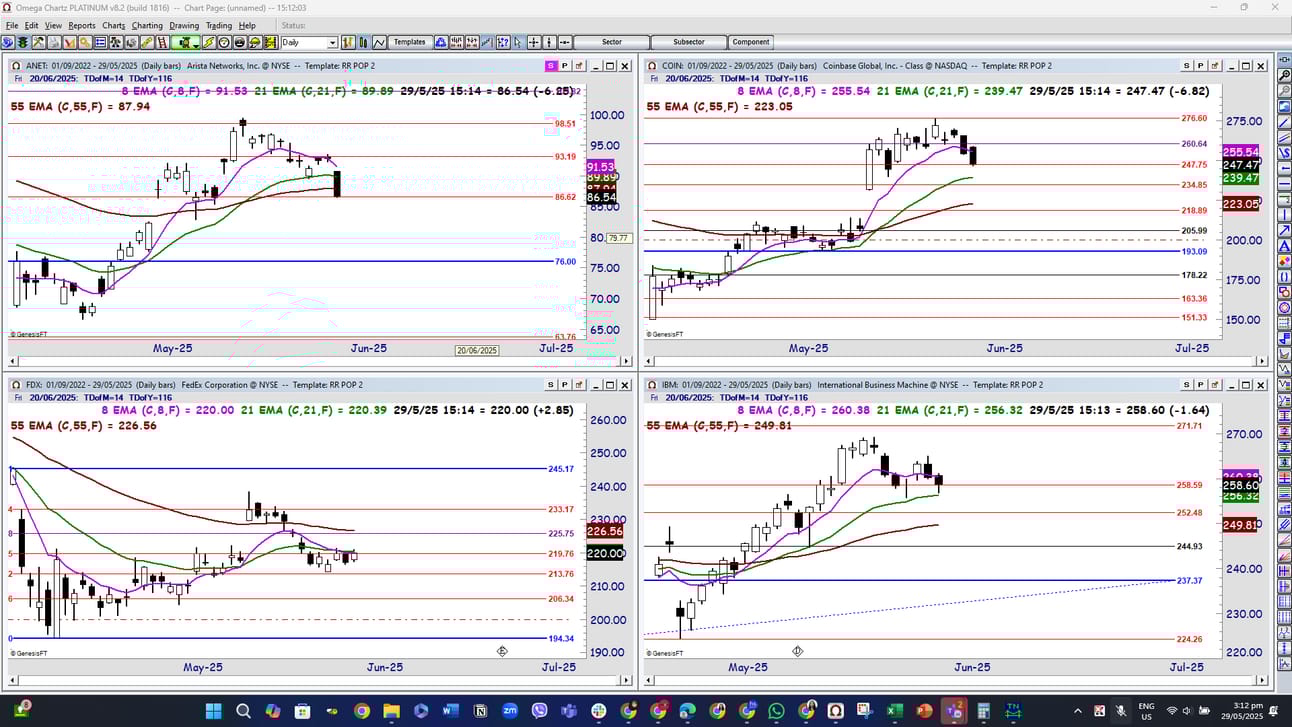Open the Charting menu
This screenshot has width=1292, height=727.
point(147,25)
